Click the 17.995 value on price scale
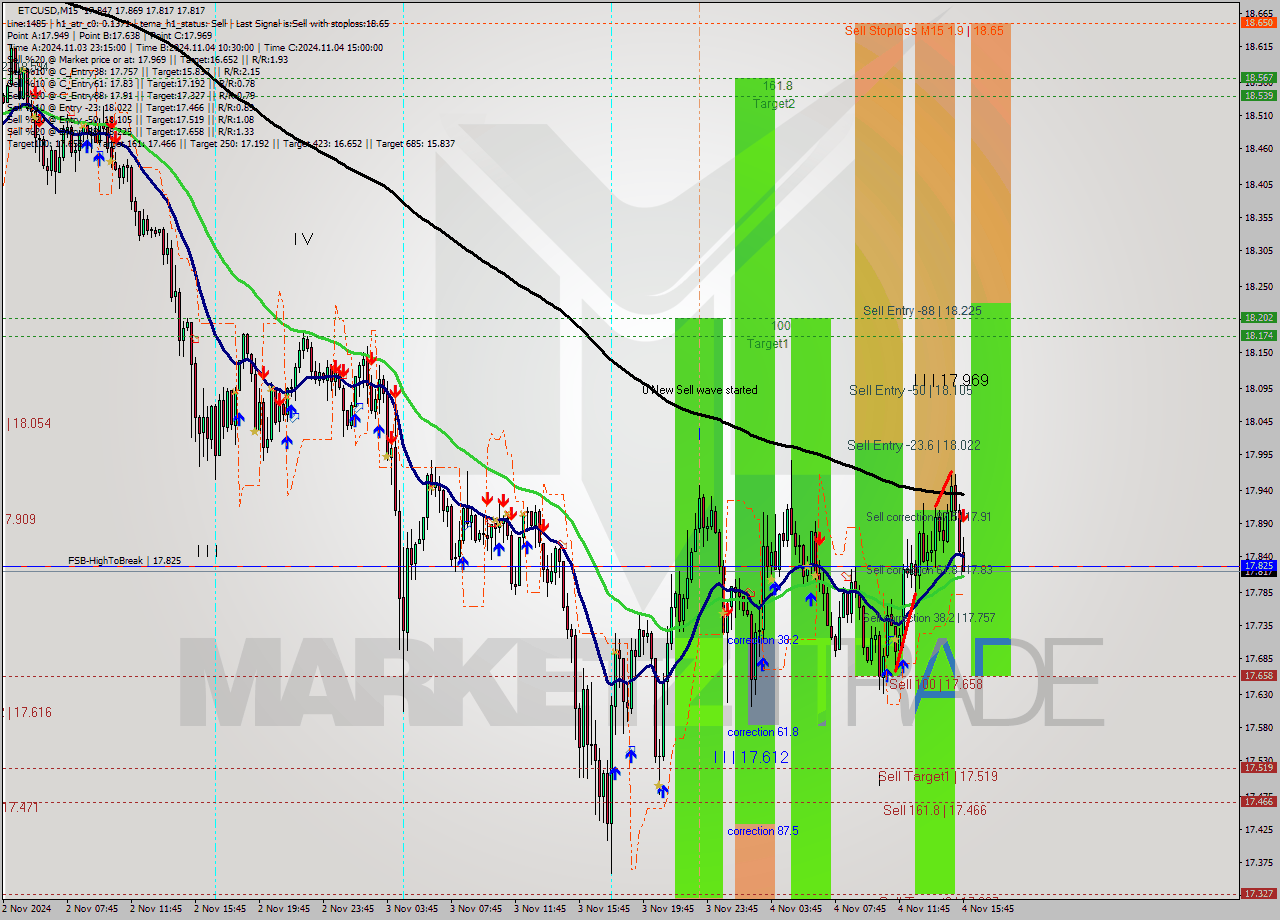This screenshot has width=1280, height=920. tap(1258, 454)
